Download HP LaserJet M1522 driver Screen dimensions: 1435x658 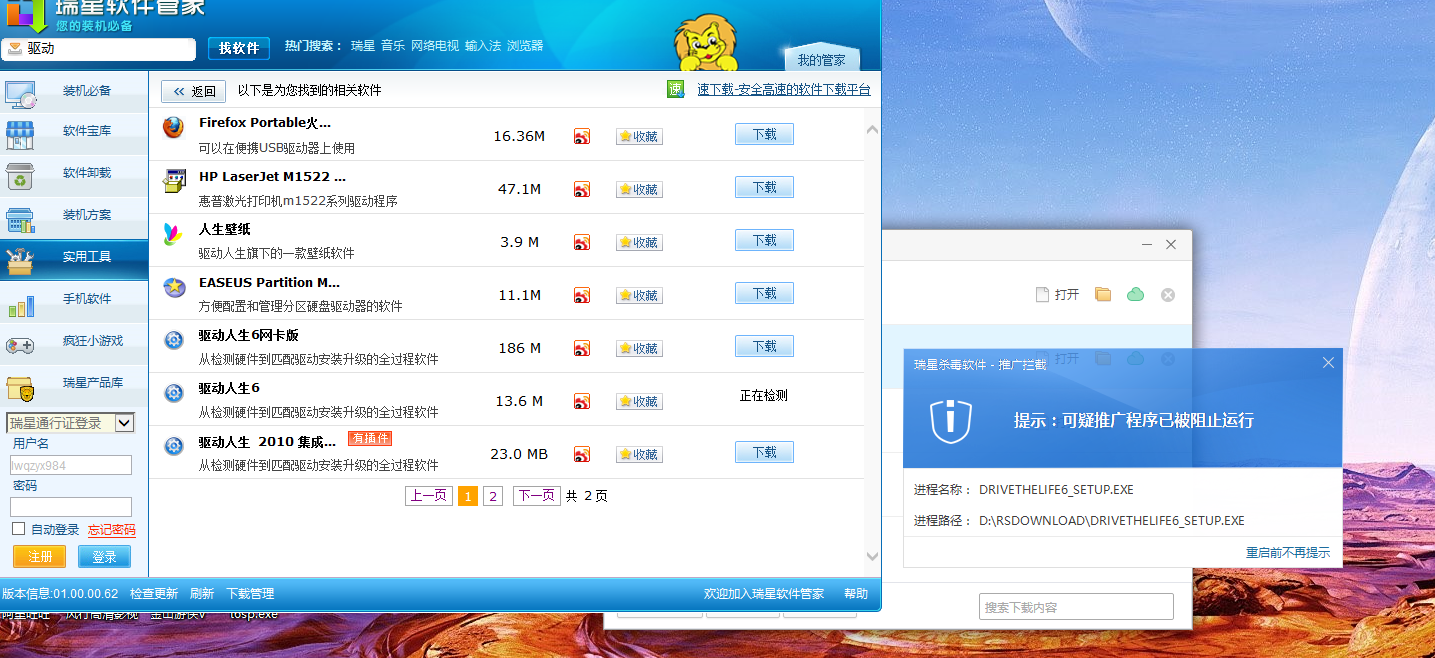point(764,187)
